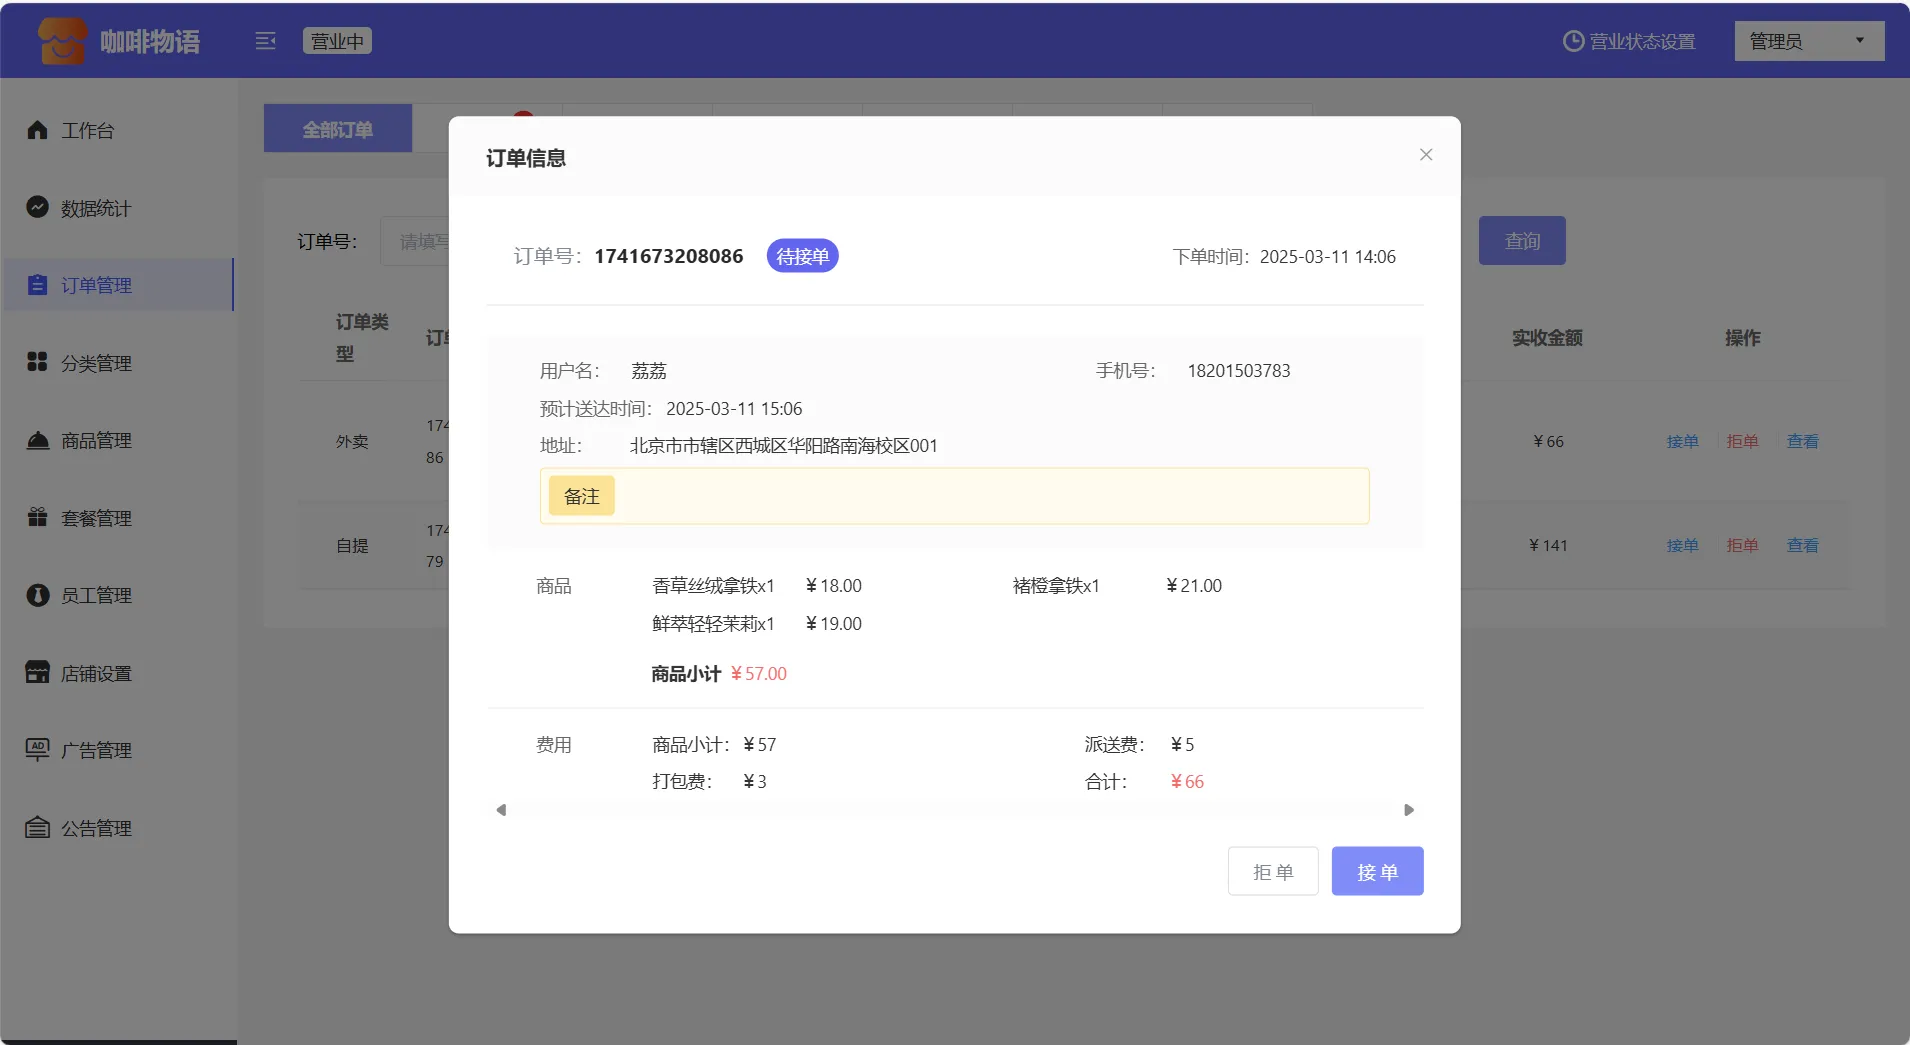Open the 管理员 account dropdown
Viewport: 1910px width, 1045px height.
point(1808,41)
